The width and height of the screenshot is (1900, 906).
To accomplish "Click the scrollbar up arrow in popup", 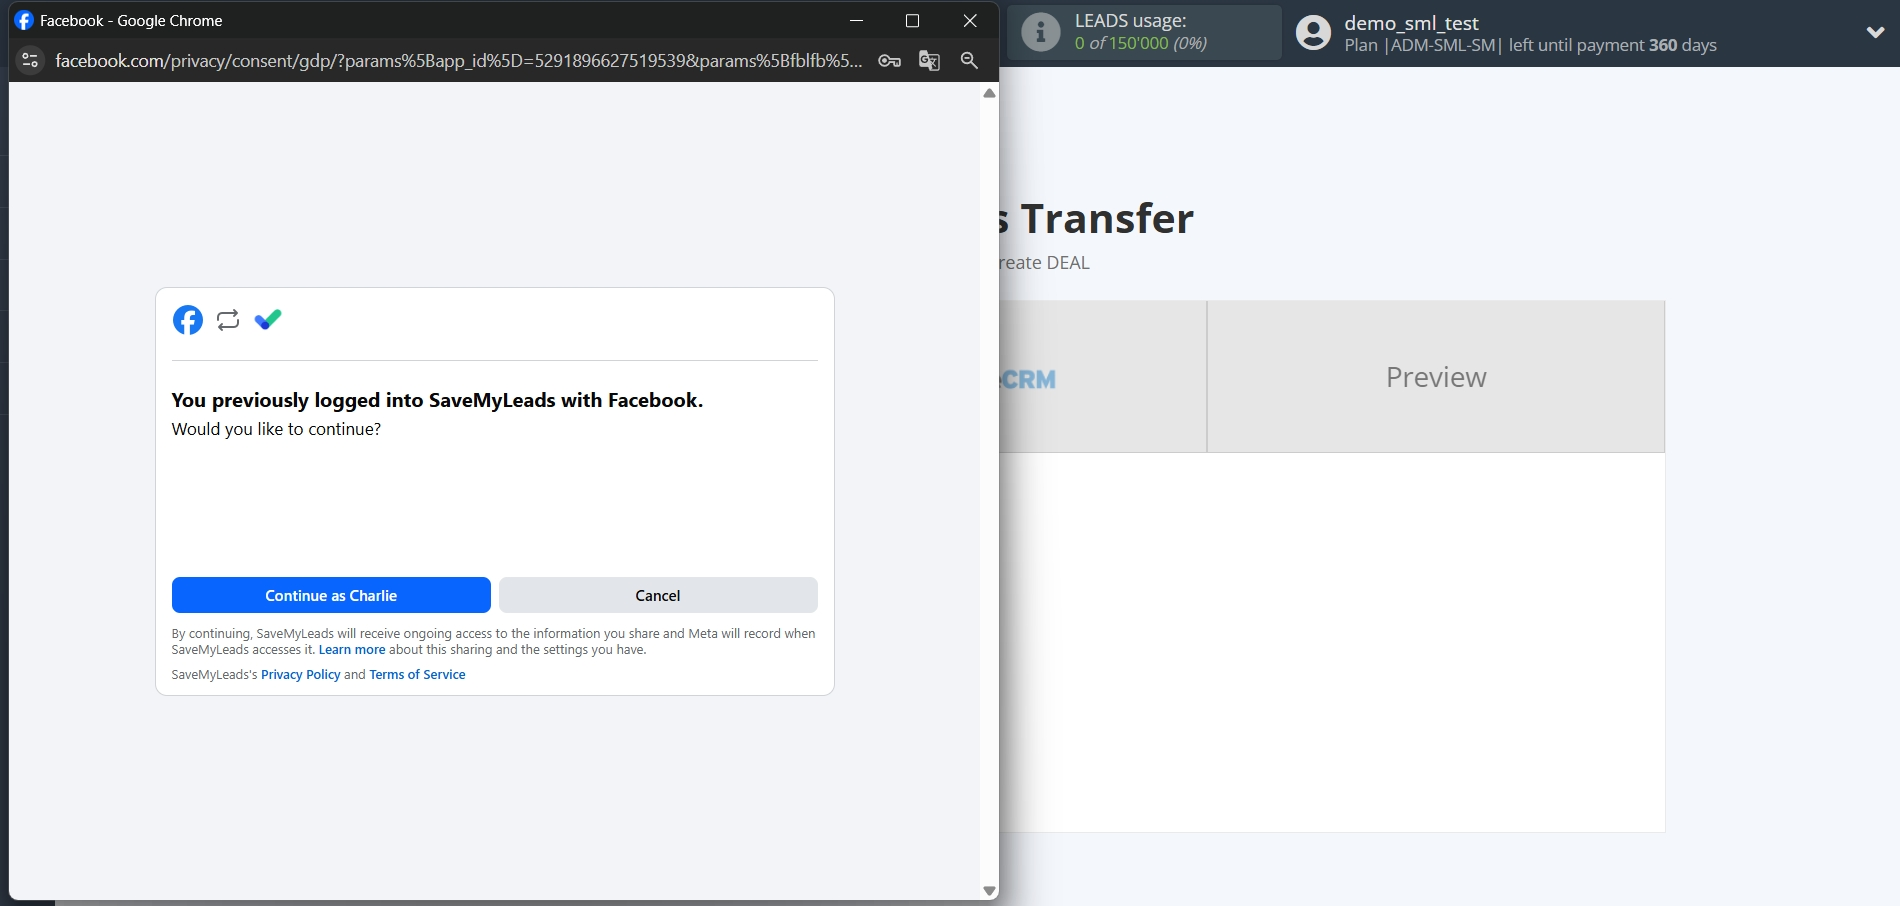I will pyautogui.click(x=989, y=93).
